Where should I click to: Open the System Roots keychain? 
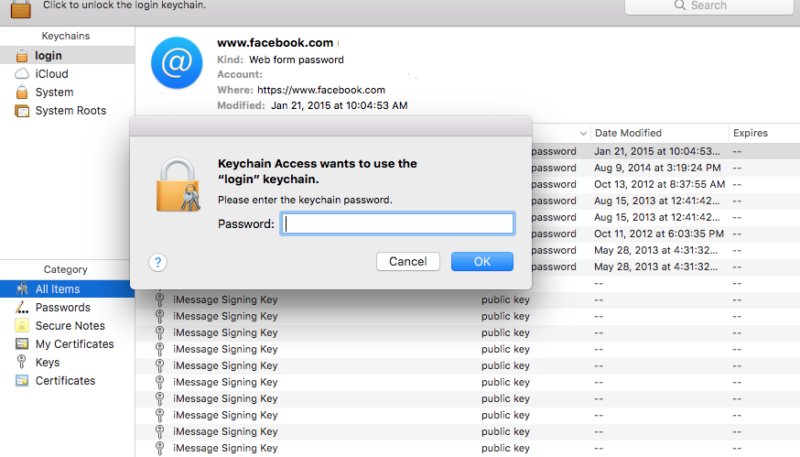click(70, 111)
